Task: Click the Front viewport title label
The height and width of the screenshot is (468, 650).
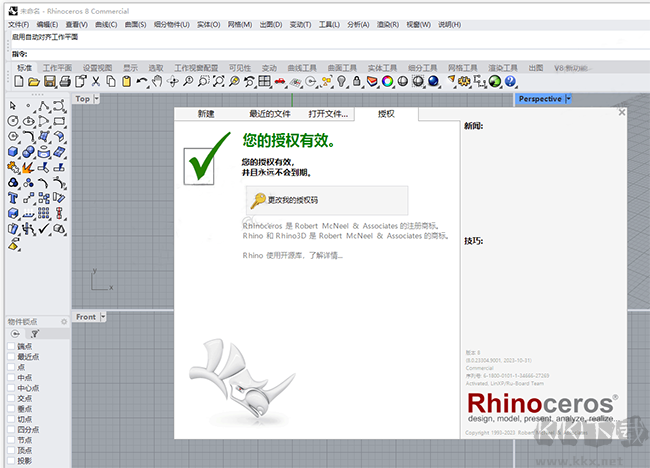Action: coord(86,317)
